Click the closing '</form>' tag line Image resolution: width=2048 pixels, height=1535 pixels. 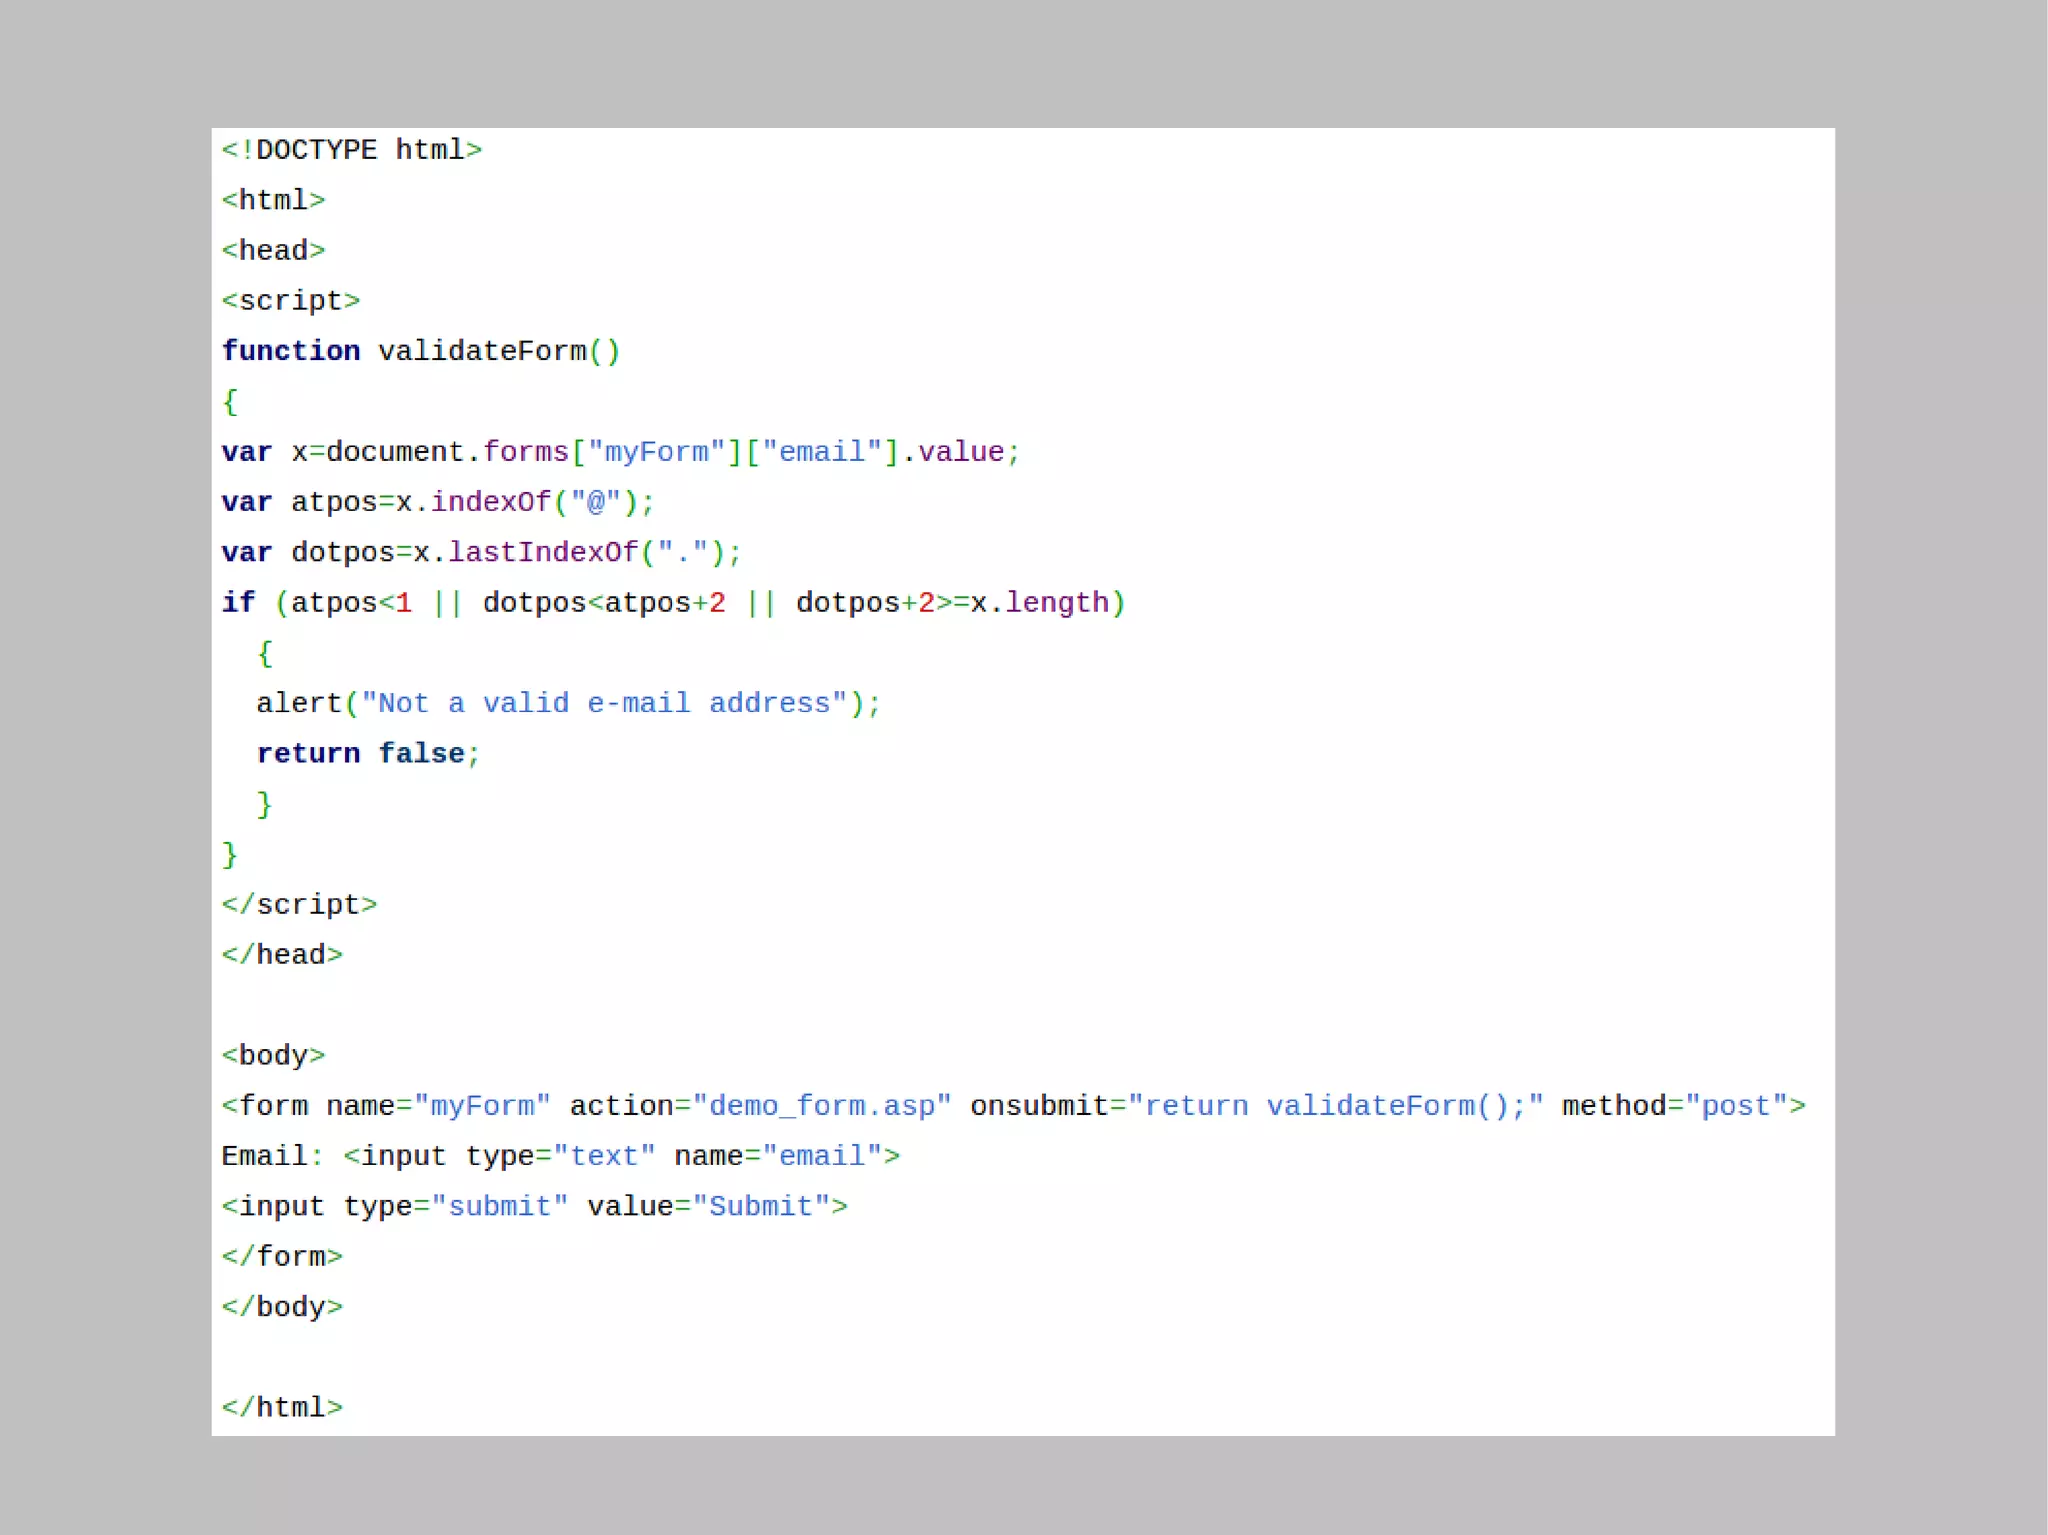point(282,1256)
